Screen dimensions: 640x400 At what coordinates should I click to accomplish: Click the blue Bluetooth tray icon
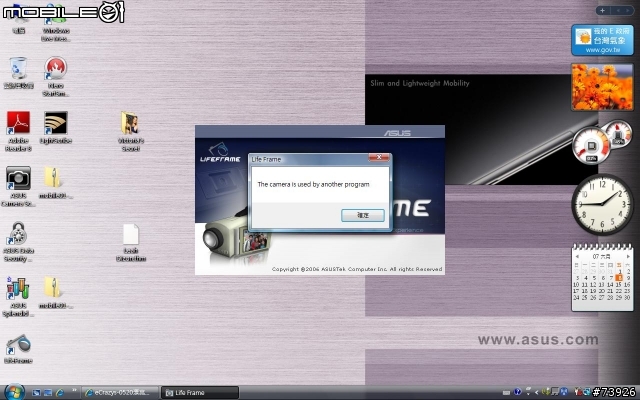point(564,392)
